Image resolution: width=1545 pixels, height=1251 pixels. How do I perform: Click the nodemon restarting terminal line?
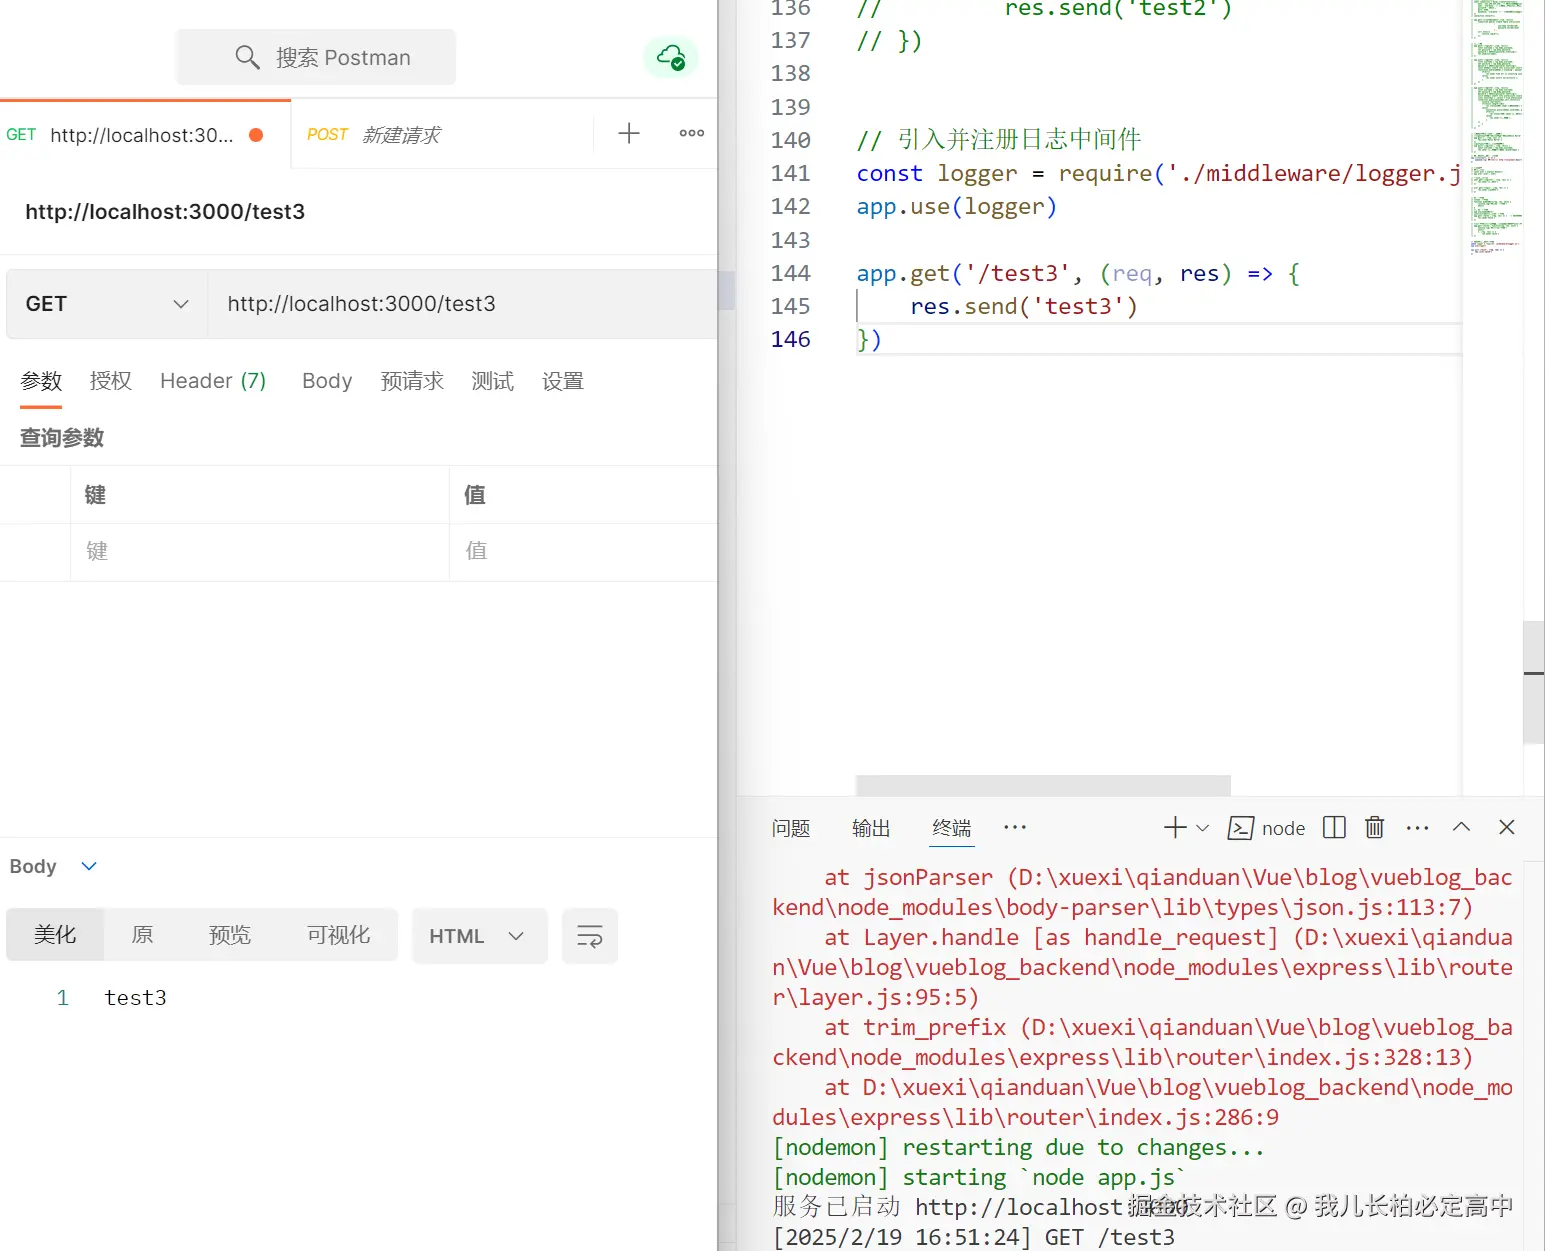[1018, 1148]
